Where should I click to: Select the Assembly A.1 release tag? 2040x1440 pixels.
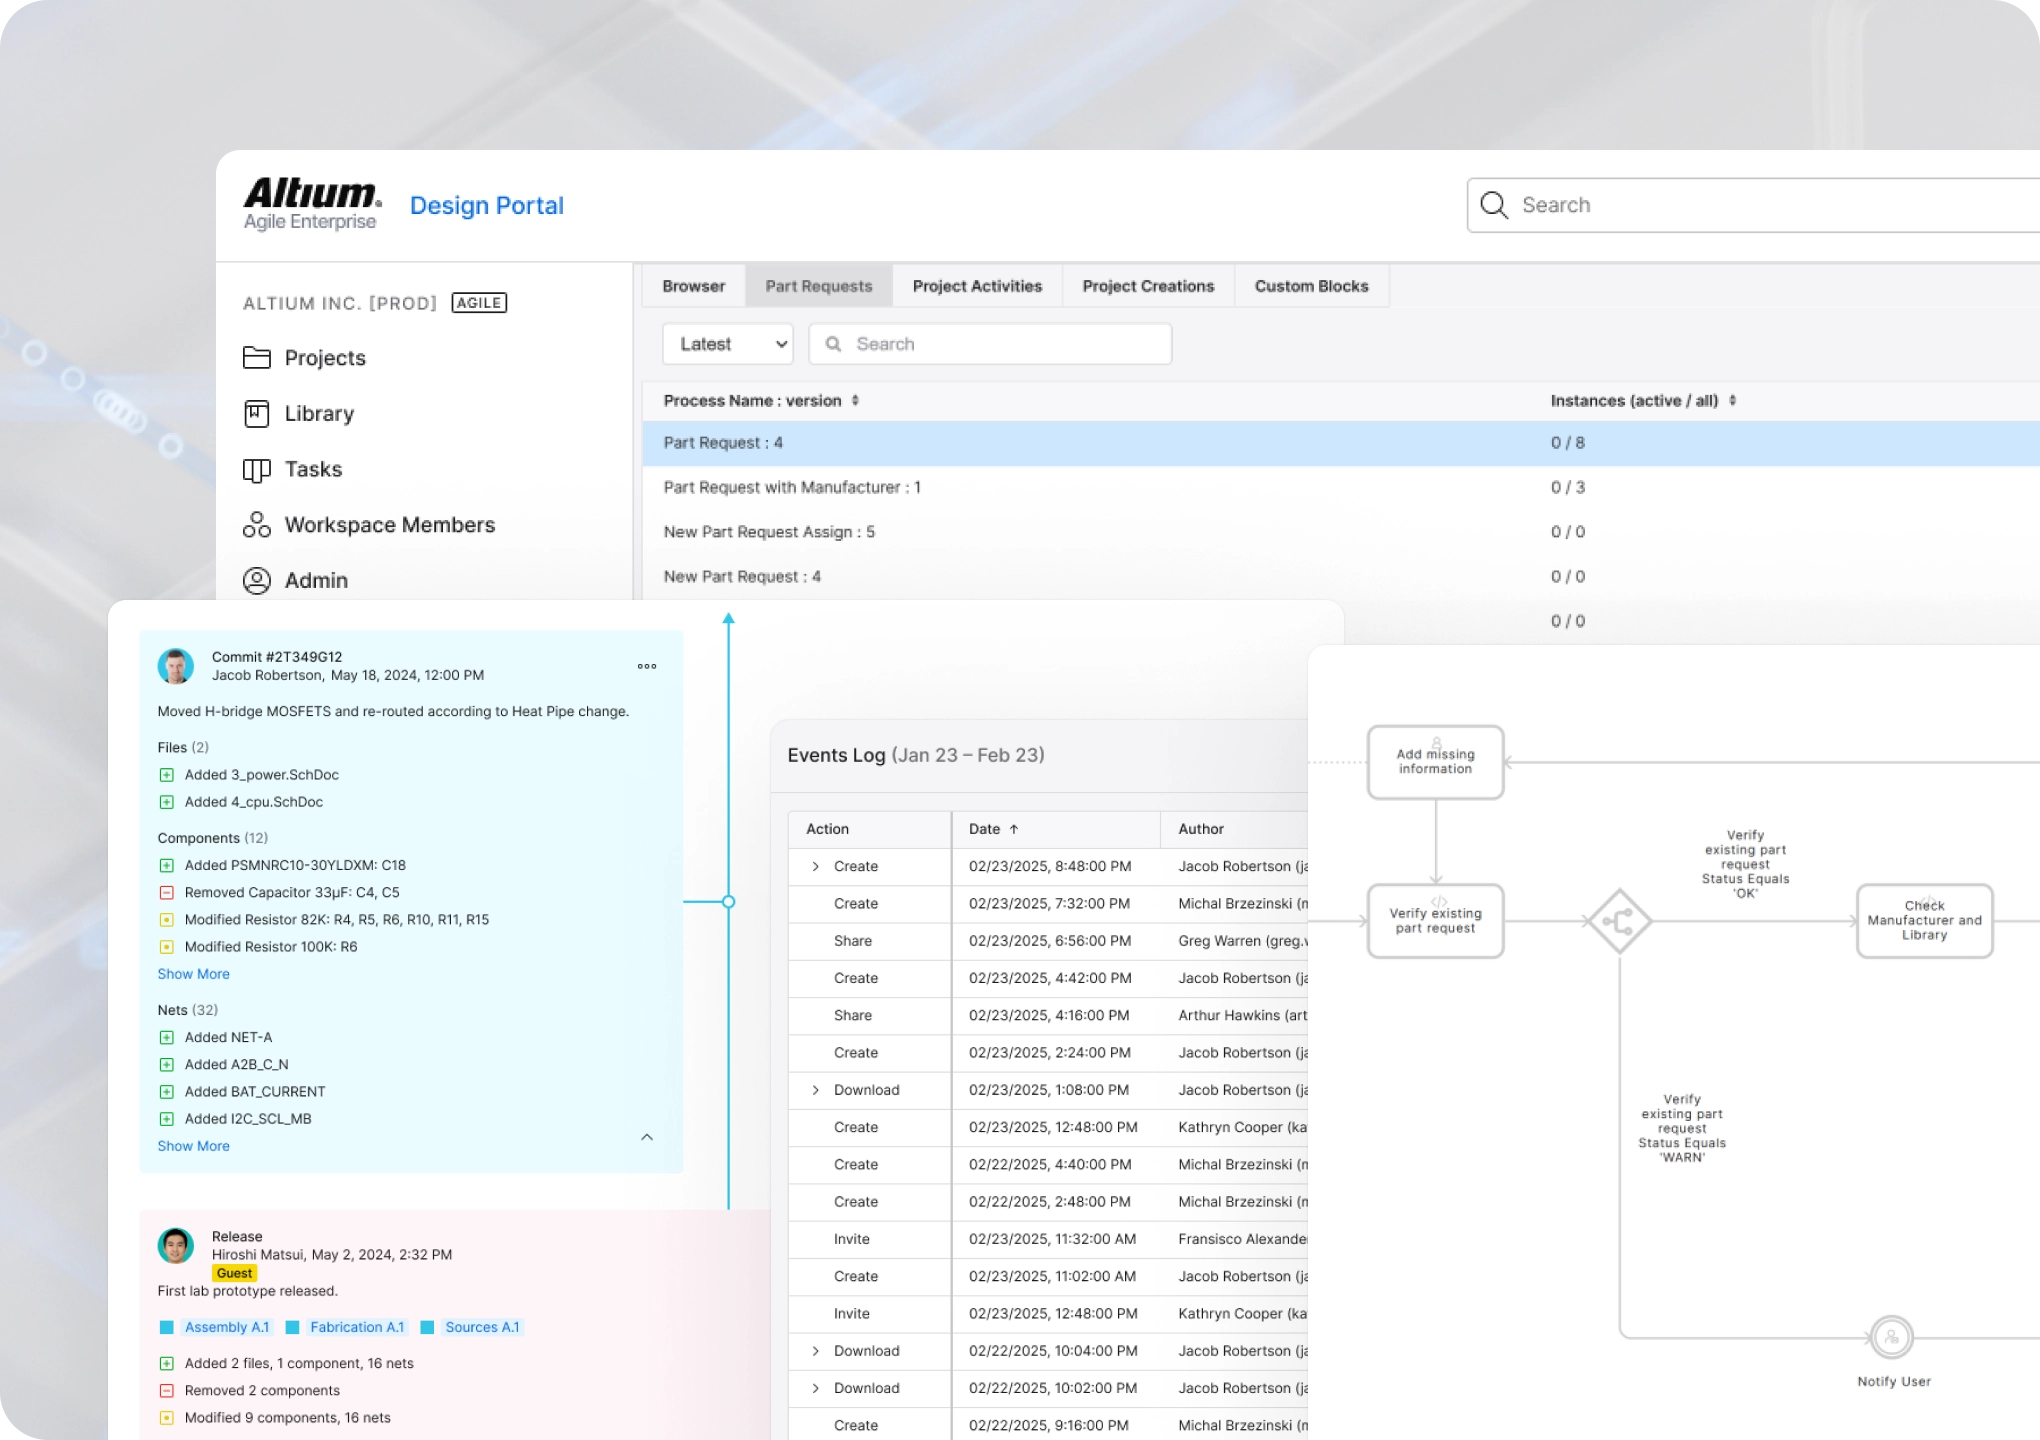pyautogui.click(x=216, y=1327)
